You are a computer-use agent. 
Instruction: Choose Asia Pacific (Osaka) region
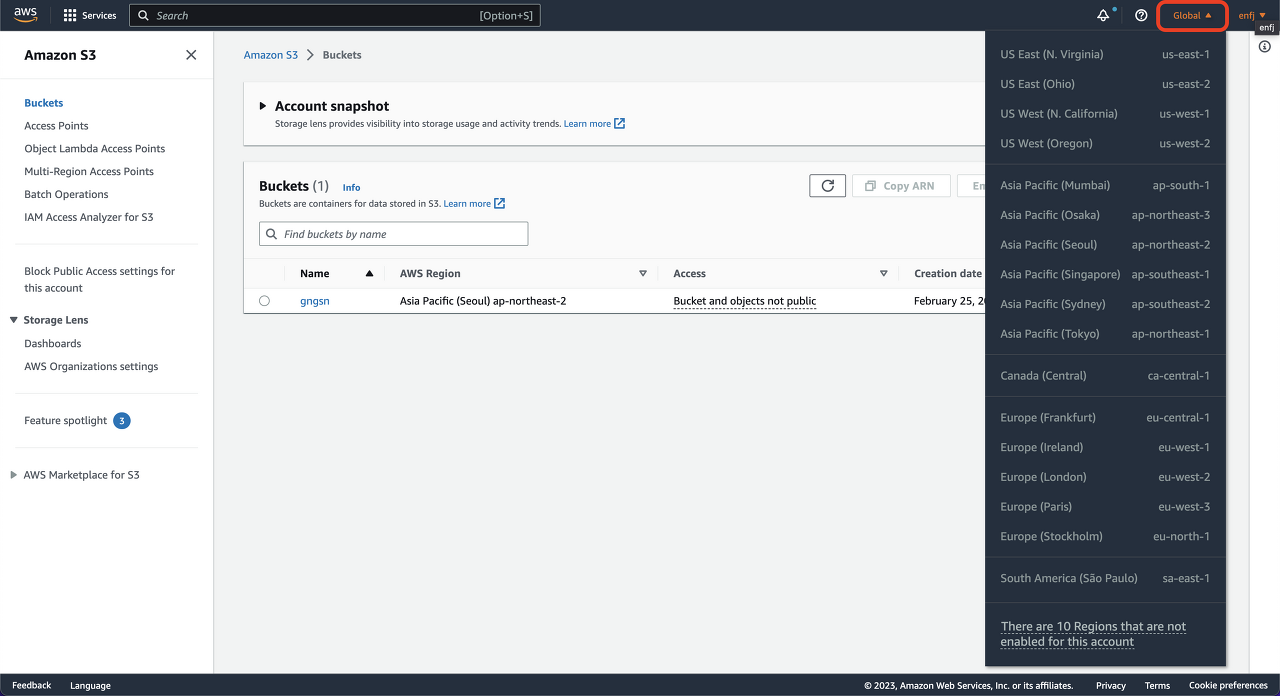[x=1105, y=215]
